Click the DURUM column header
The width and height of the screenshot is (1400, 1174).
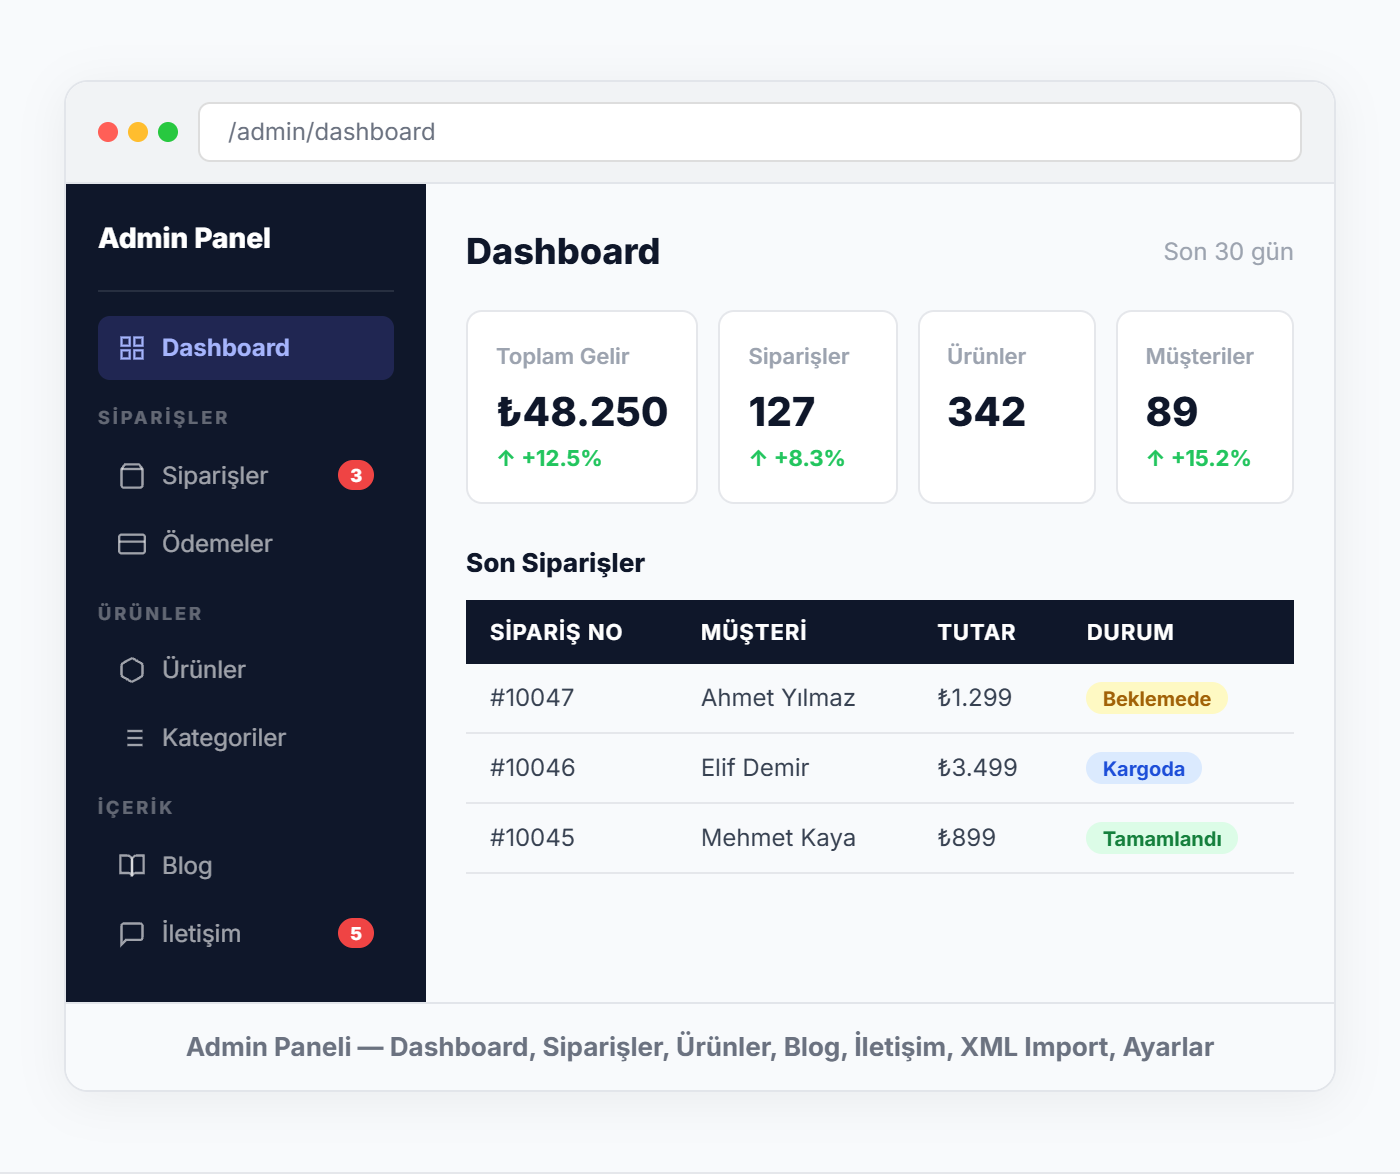click(x=1130, y=632)
